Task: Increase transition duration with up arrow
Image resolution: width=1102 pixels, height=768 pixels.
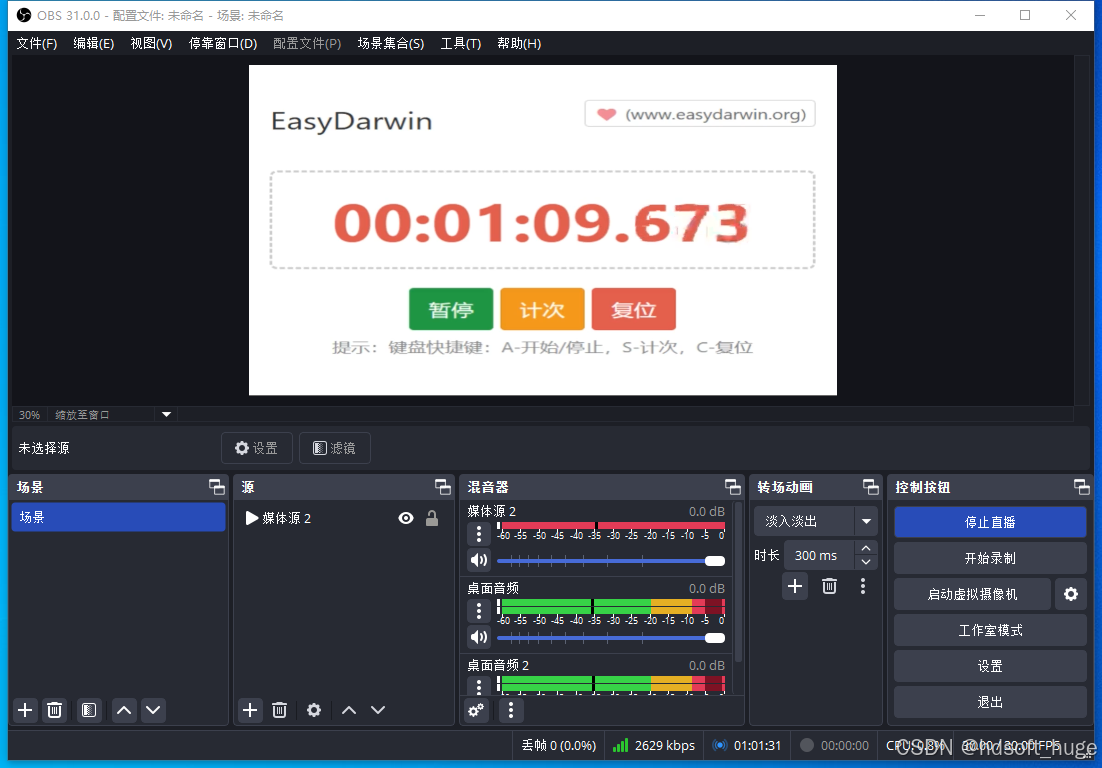Action: (x=866, y=548)
